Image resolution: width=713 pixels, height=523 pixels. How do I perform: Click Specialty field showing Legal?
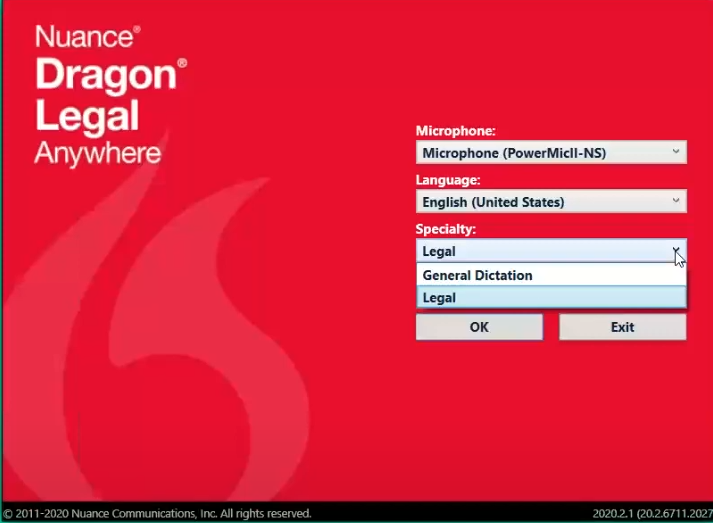(540, 252)
